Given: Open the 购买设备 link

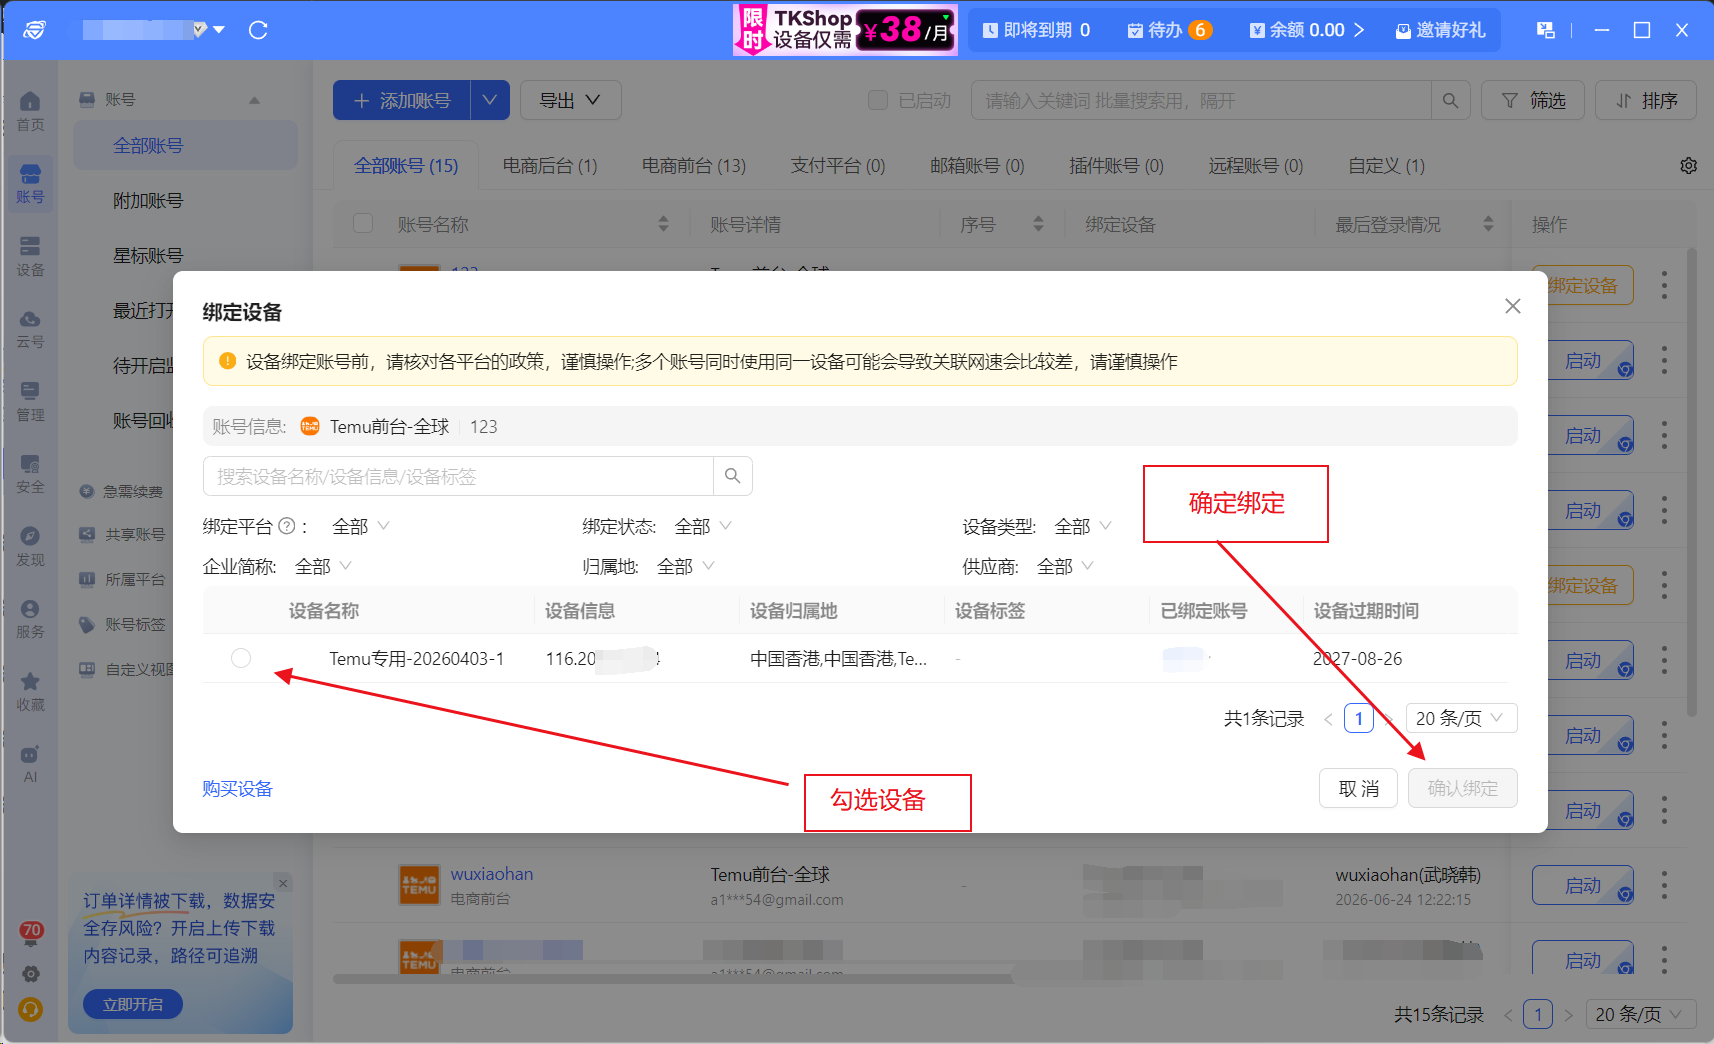Looking at the screenshot, I should point(237,788).
